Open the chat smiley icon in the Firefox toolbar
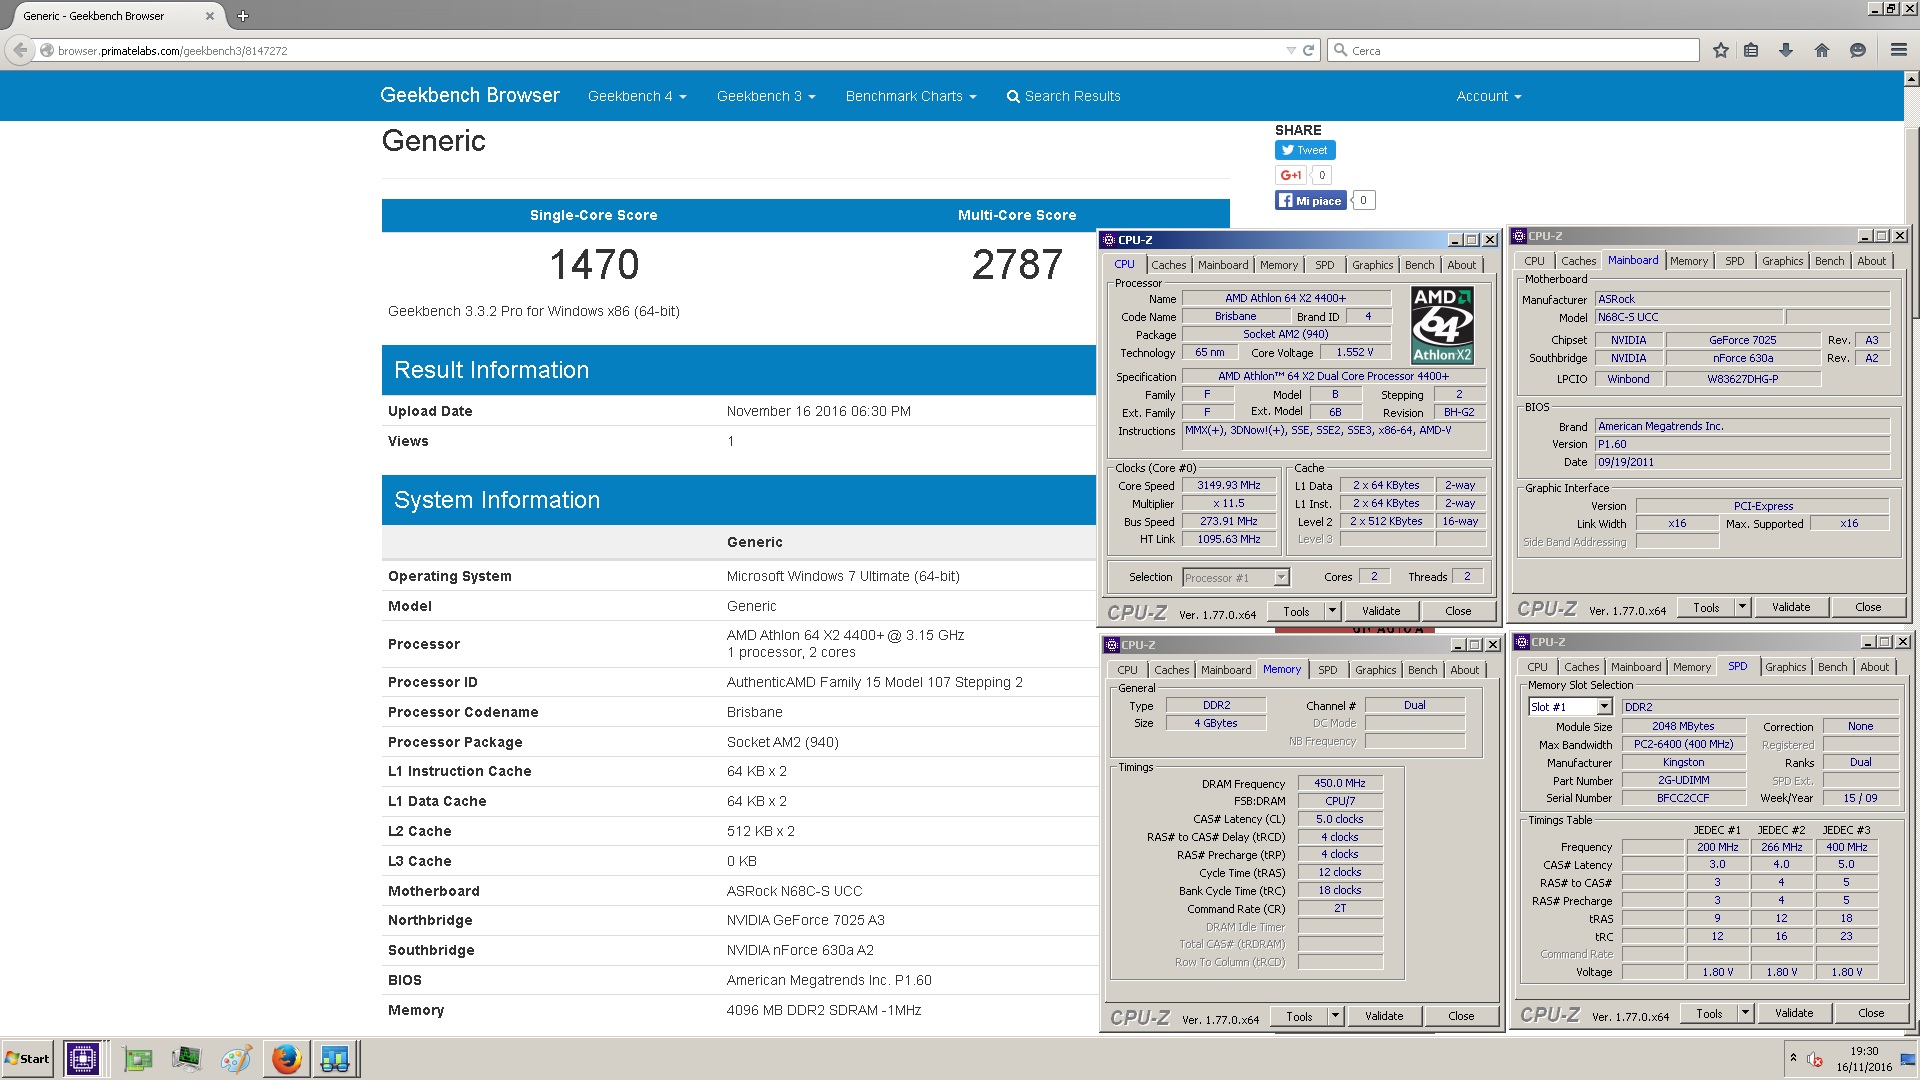The image size is (1920, 1080). 1858,50
